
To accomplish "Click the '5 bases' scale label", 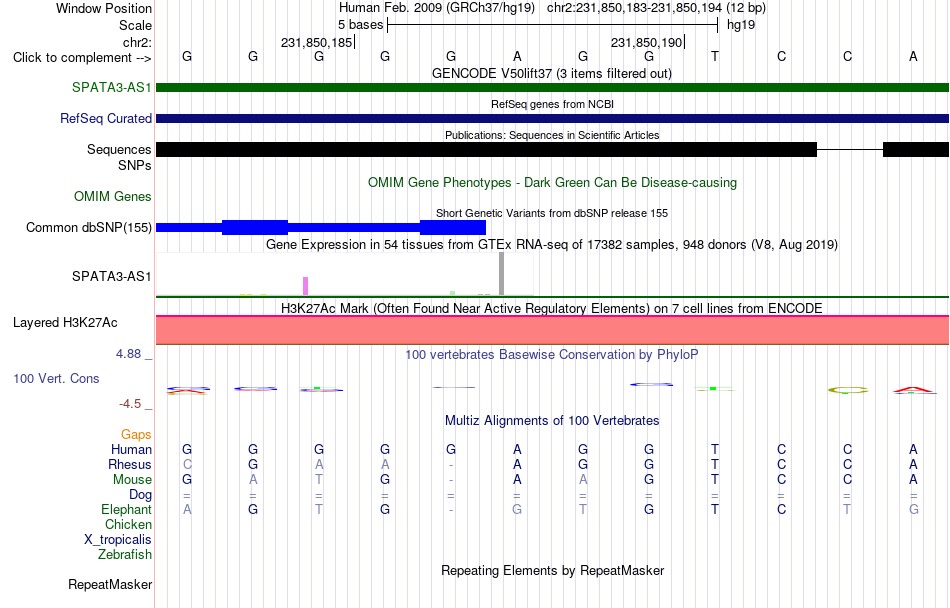I will pos(360,25).
